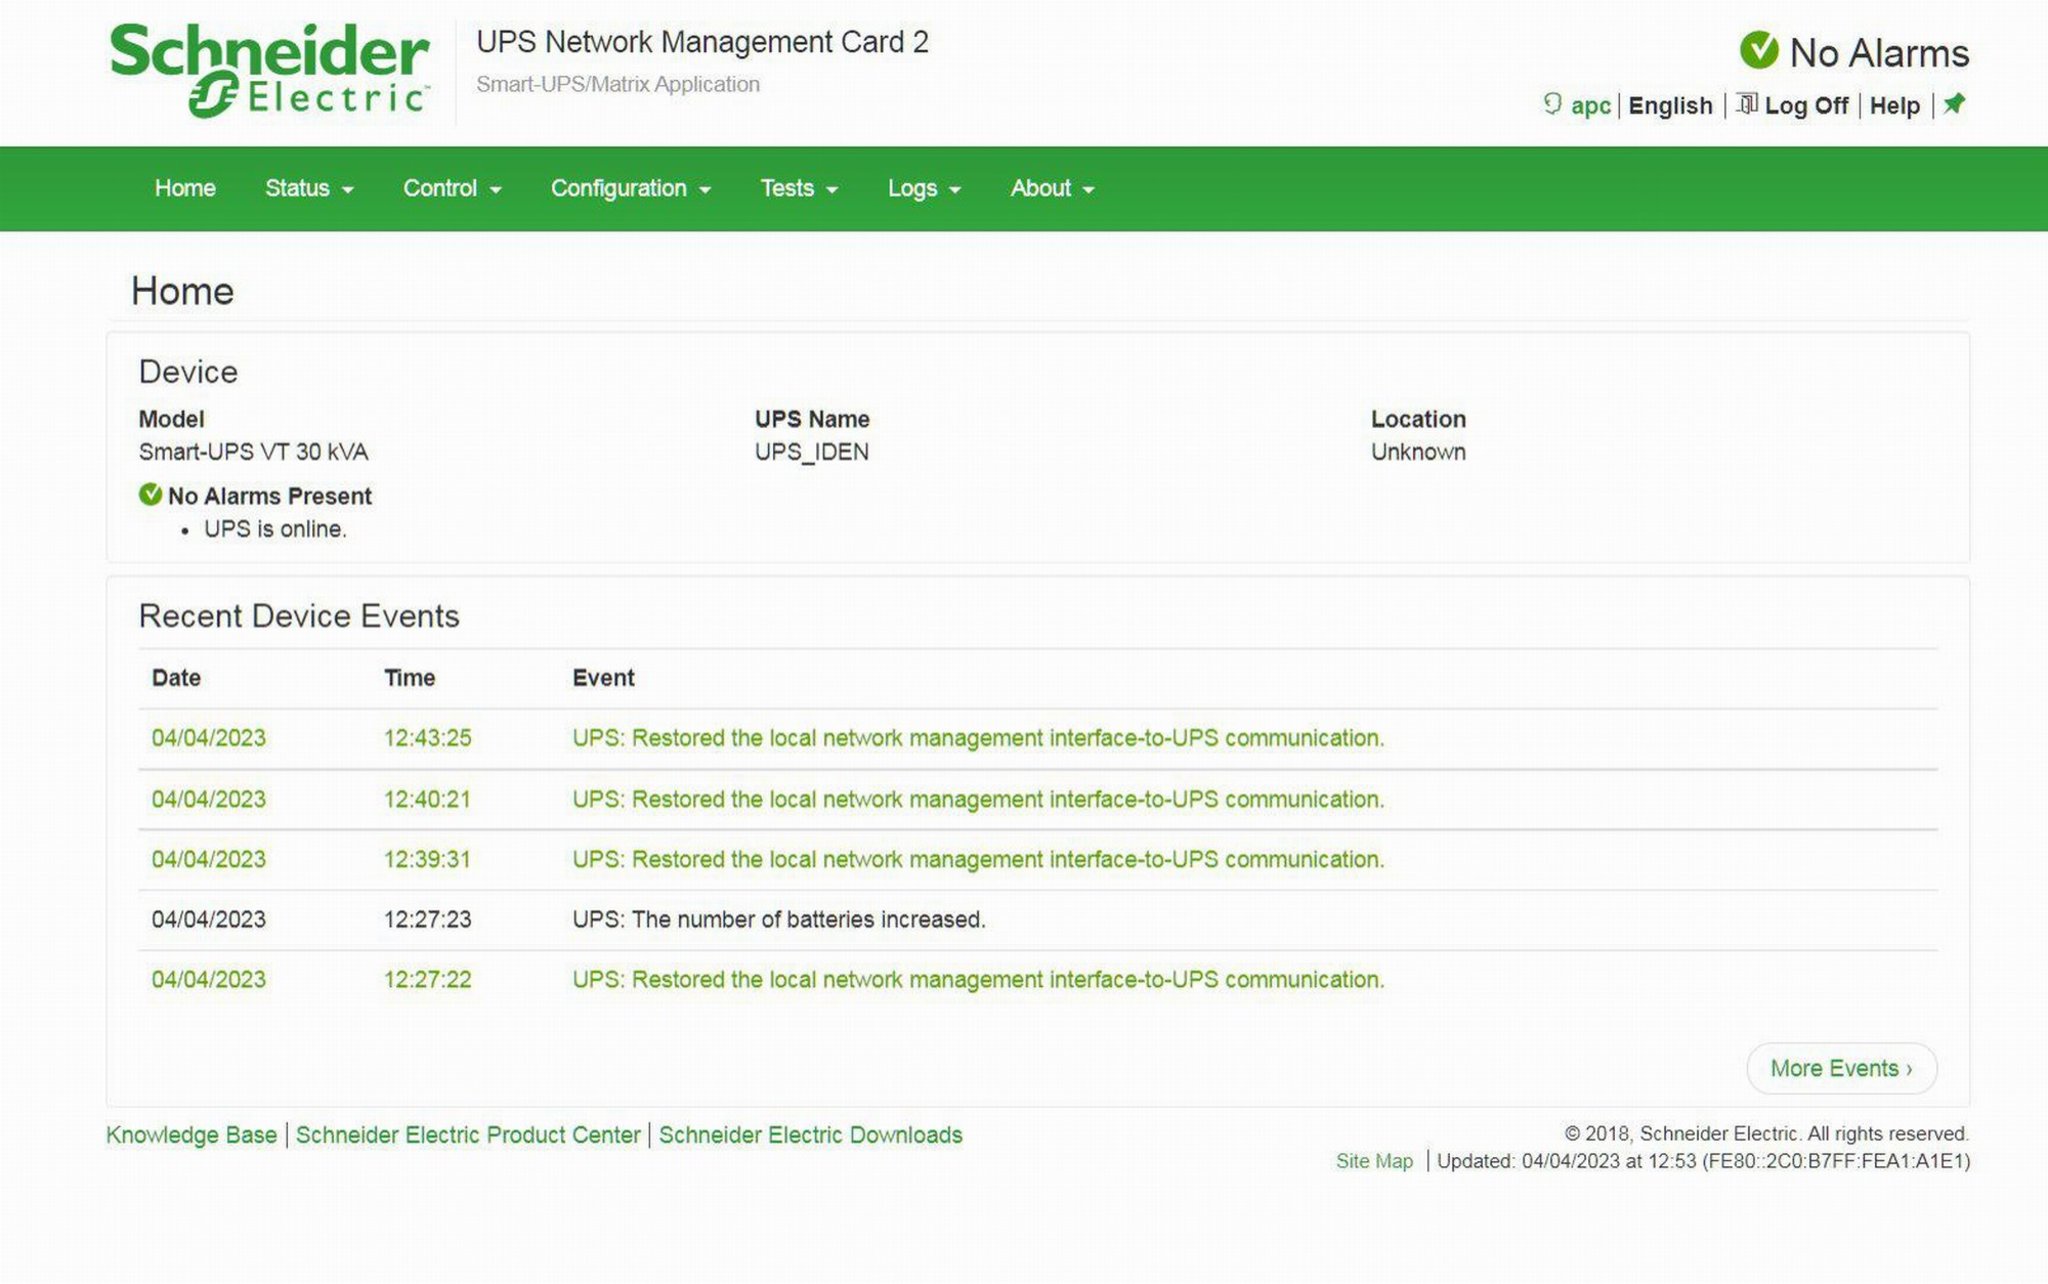Click the 12:27:22 time cell
The image size is (2048, 1284).
(x=427, y=979)
